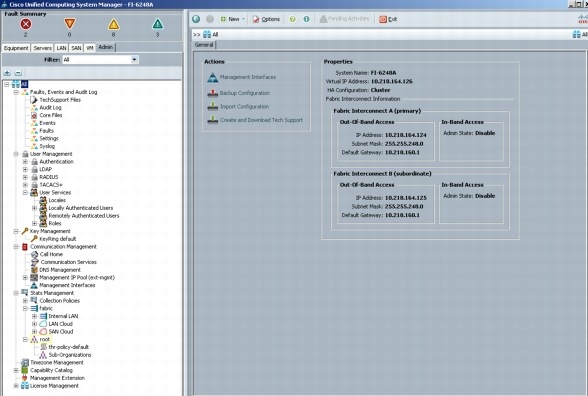
Task: Switch to the VM tab
Action: 90,48
